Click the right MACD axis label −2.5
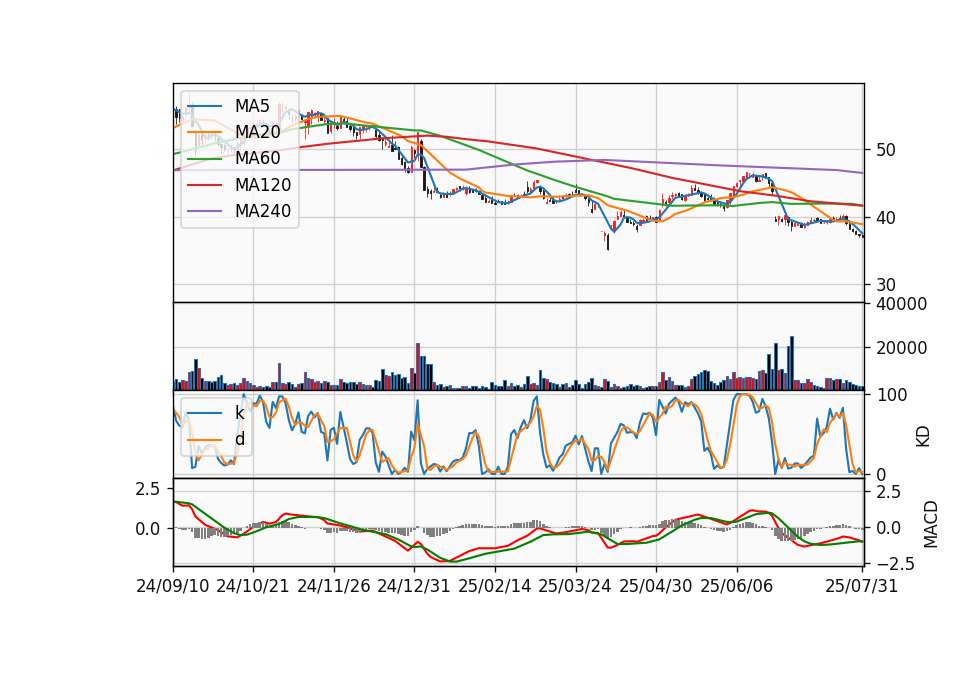The image size is (960, 690). pyautogui.click(x=896, y=563)
